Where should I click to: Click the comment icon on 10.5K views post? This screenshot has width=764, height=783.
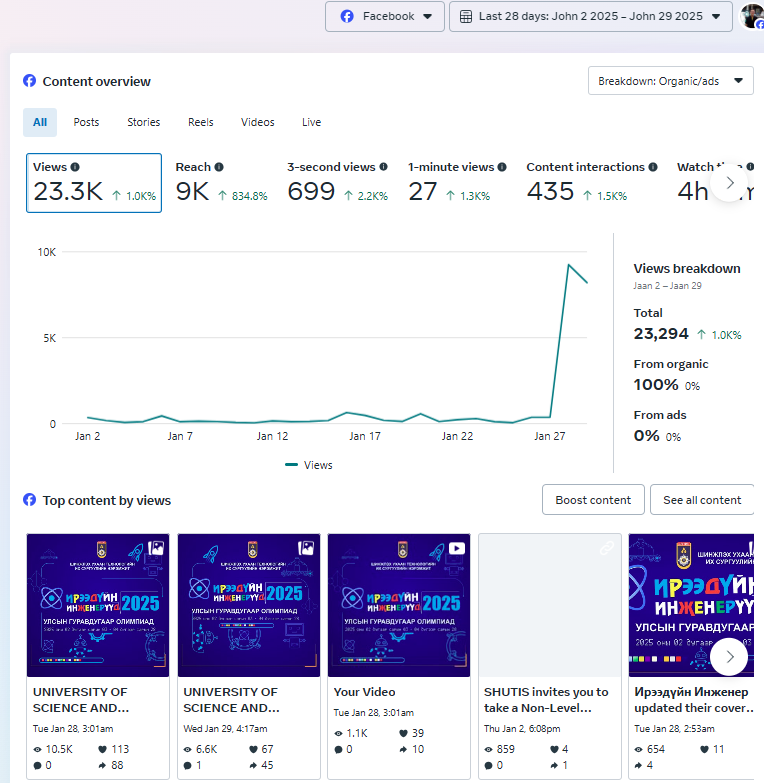tap(37, 766)
